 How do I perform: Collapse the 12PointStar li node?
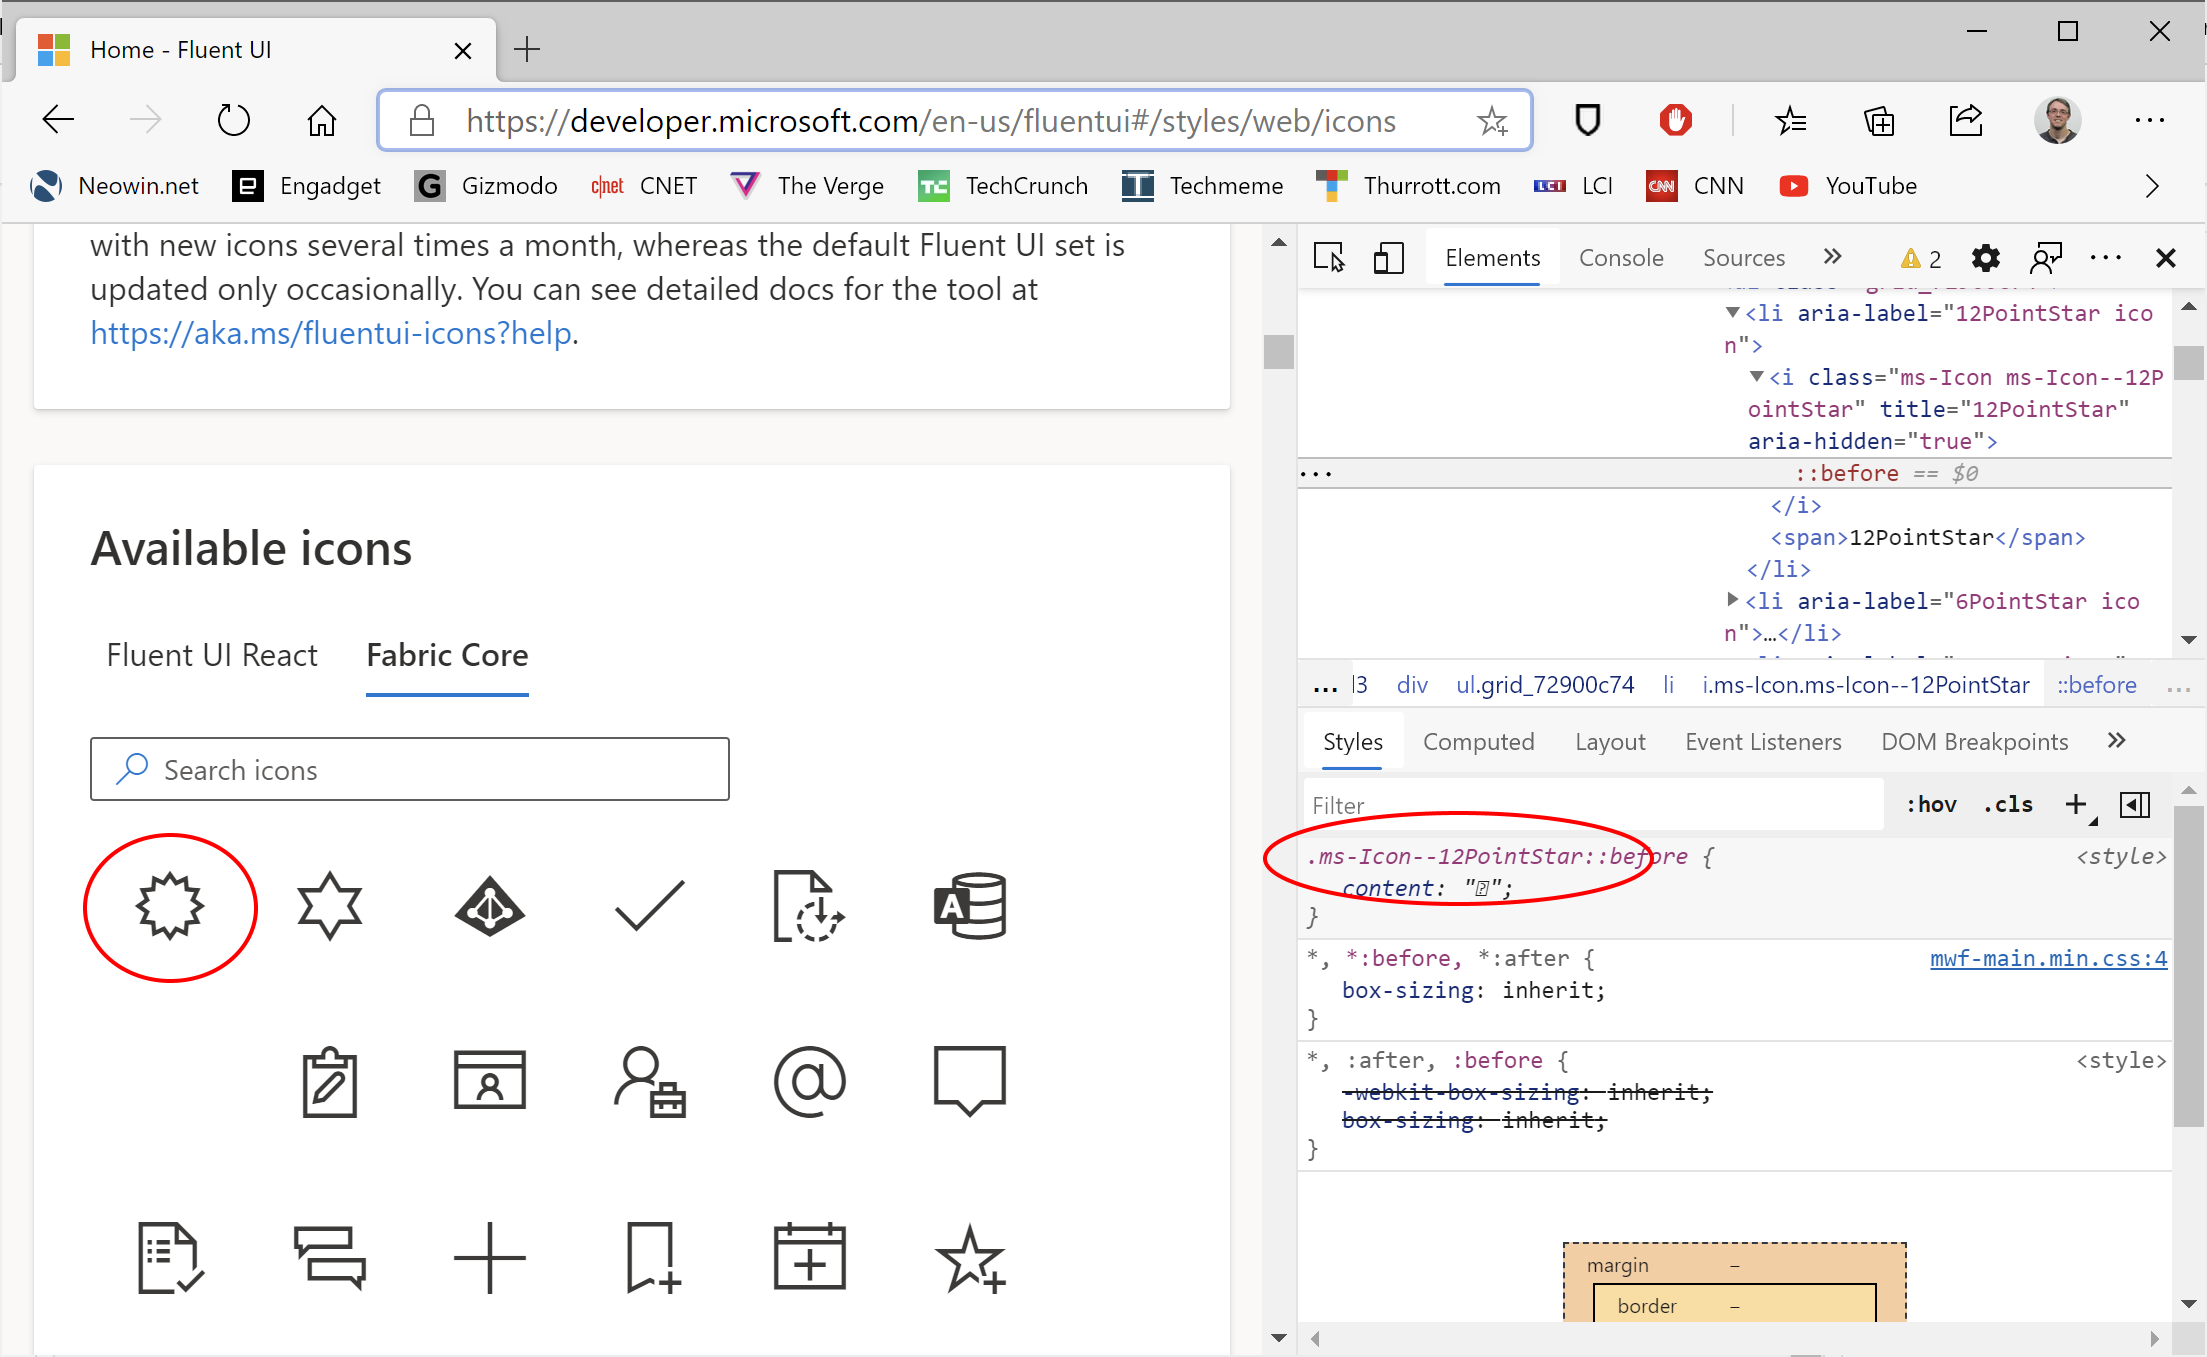click(1732, 313)
